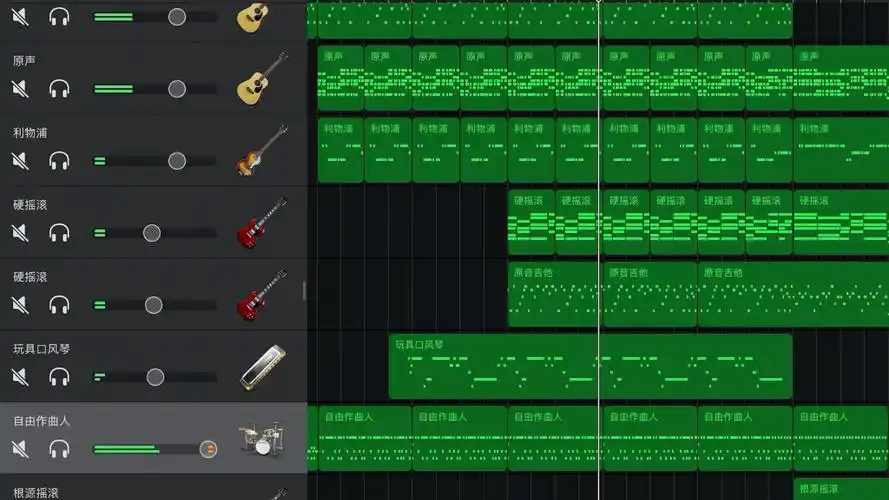Solo the 原声 track with the headphones icon
Viewport: 889px width, 500px height.
59,89
